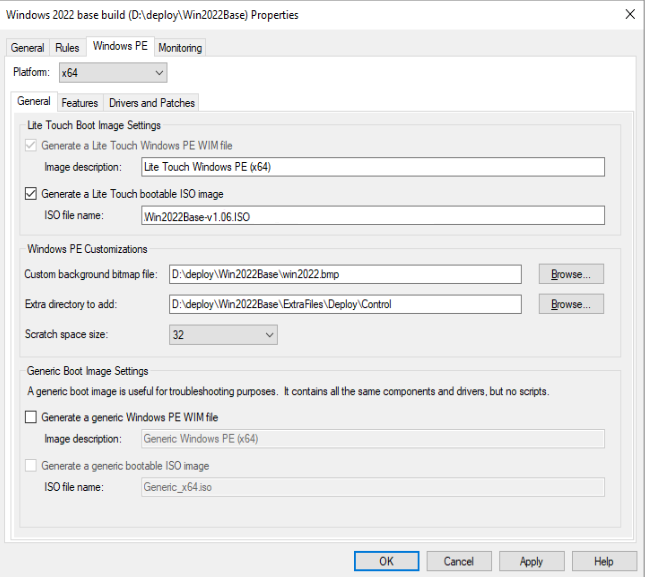The width and height of the screenshot is (645, 577).
Task: Select the inner General sub-tab
Action: [x=34, y=101]
